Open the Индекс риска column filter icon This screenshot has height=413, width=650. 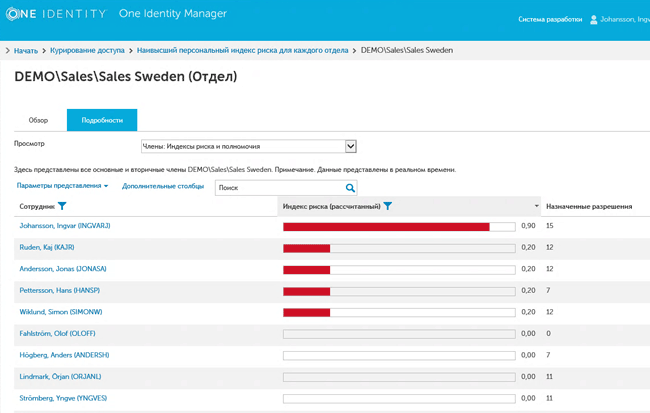click(x=388, y=206)
